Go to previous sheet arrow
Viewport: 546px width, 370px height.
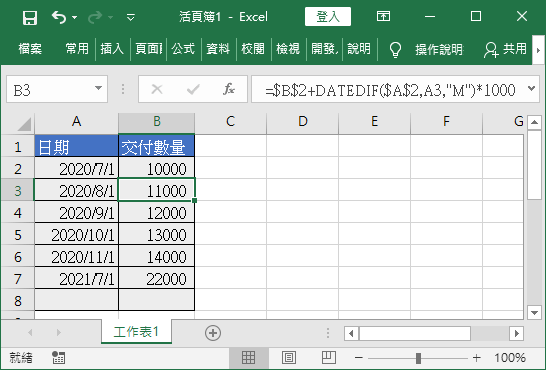point(30,333)
